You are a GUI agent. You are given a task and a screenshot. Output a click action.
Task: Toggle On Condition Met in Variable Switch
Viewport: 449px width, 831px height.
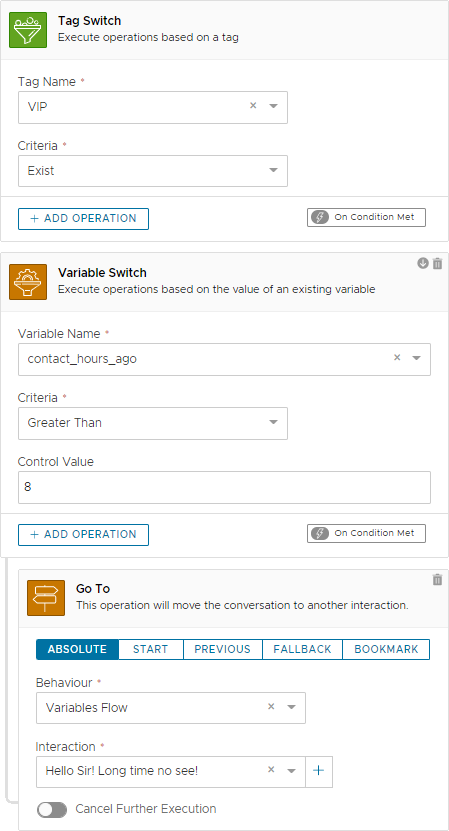(x=366, y=533)
